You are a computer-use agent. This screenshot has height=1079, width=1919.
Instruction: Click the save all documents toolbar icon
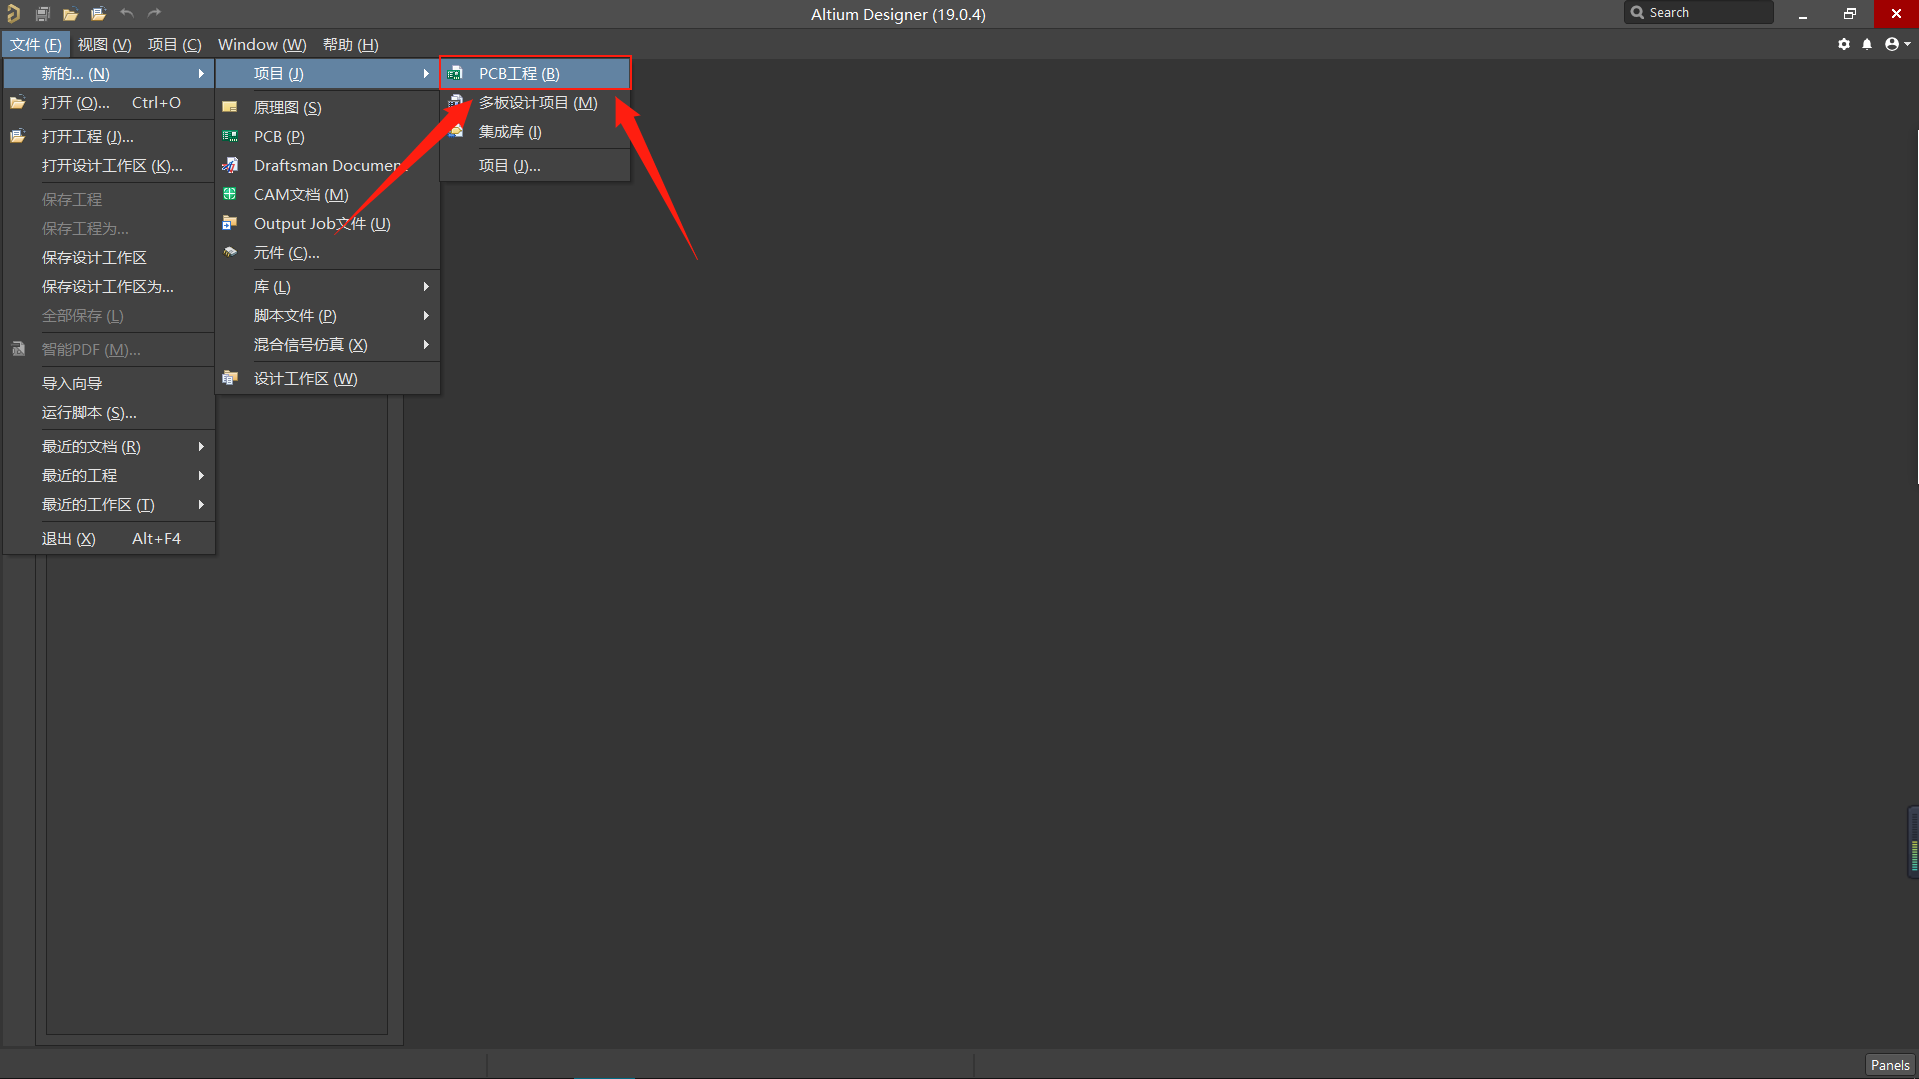(x=42, y=14)
